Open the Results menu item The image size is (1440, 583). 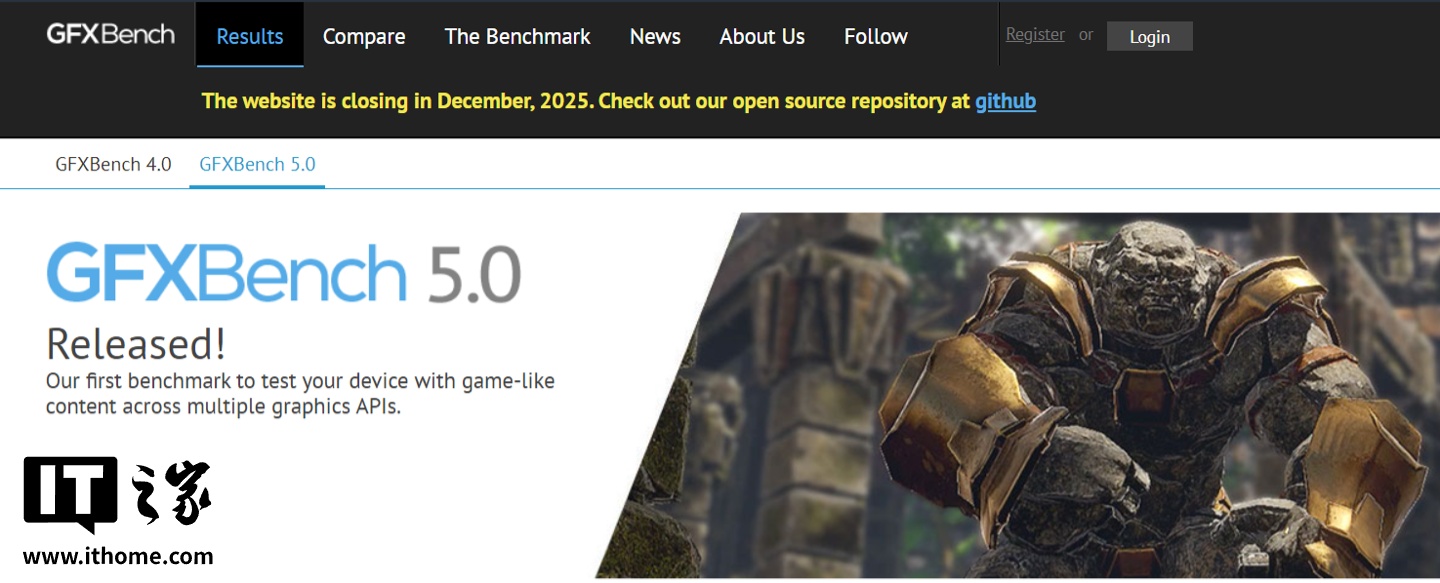point(250,36)
